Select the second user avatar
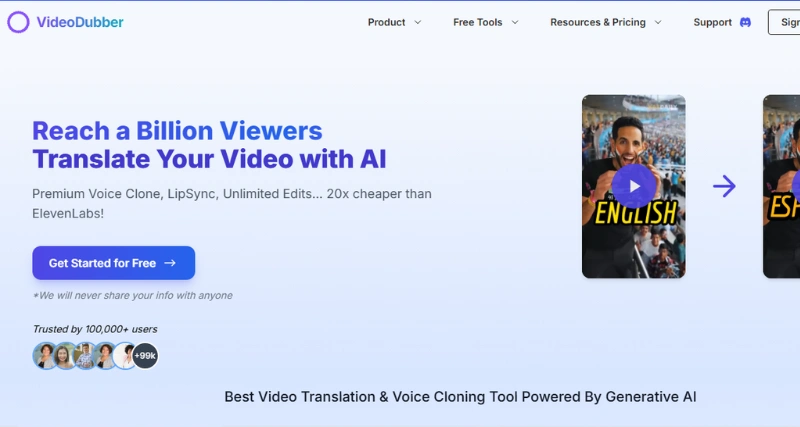 [65, 356]
